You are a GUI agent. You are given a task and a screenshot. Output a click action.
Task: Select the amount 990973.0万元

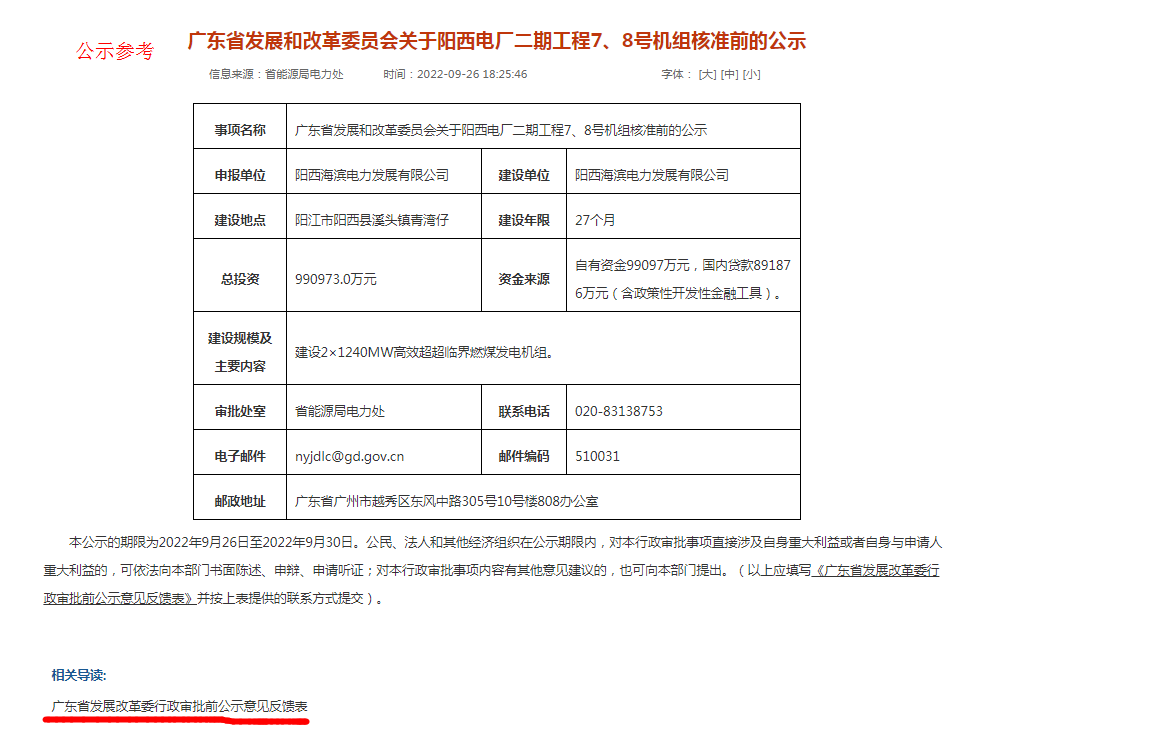pos(335,279)
